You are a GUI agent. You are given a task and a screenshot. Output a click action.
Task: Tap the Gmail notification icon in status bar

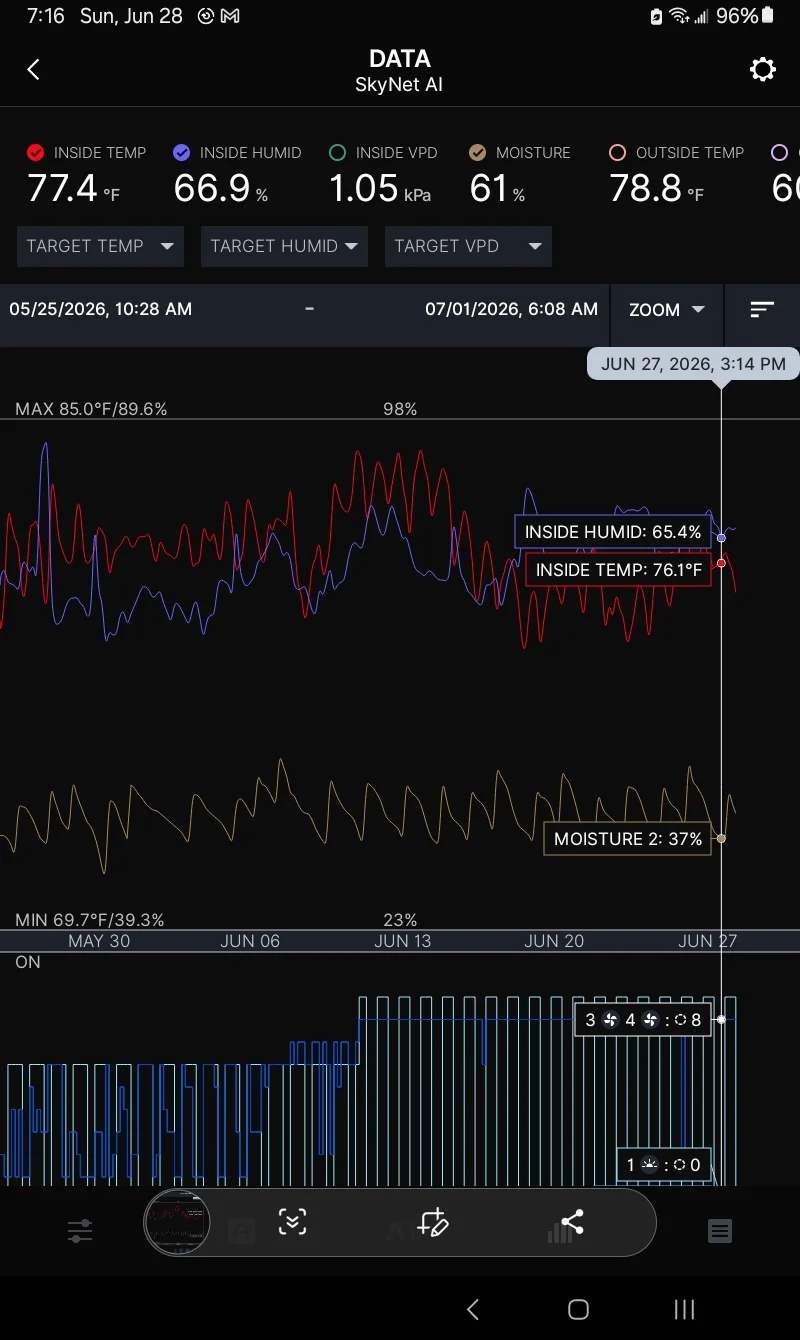tap(230, 16)
